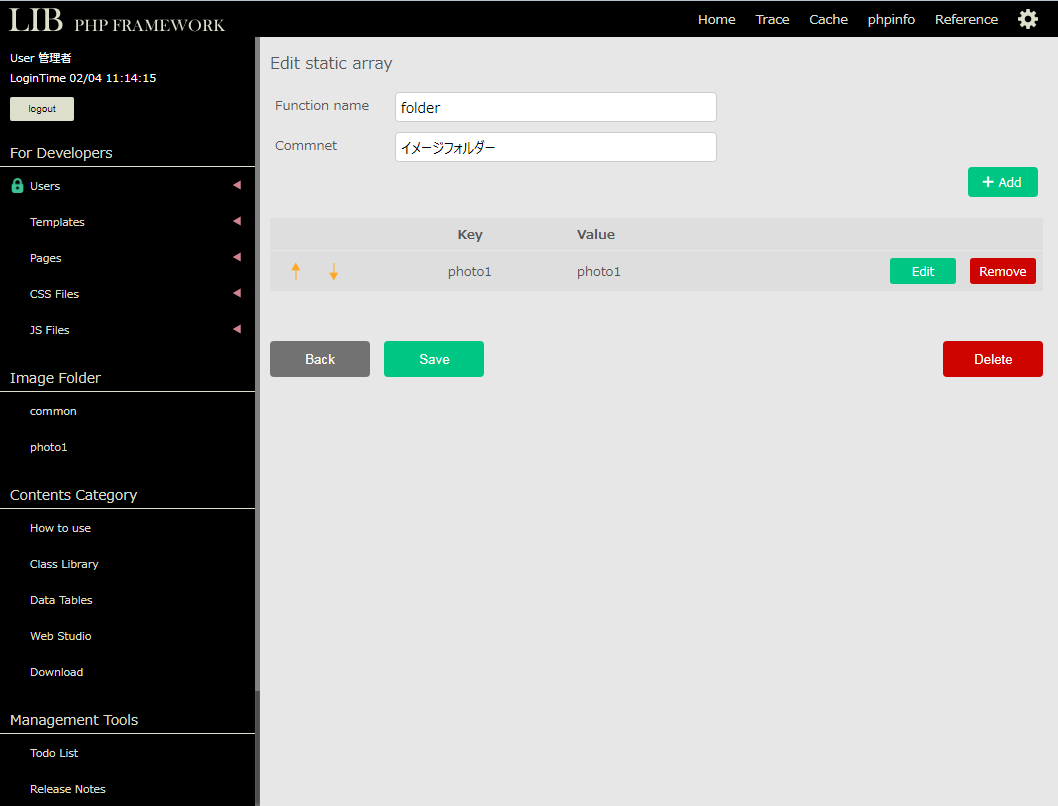The width and height of the screenshot is (1058, 806).
Task: Remove the photo1 row
Action: (1002, 271)
